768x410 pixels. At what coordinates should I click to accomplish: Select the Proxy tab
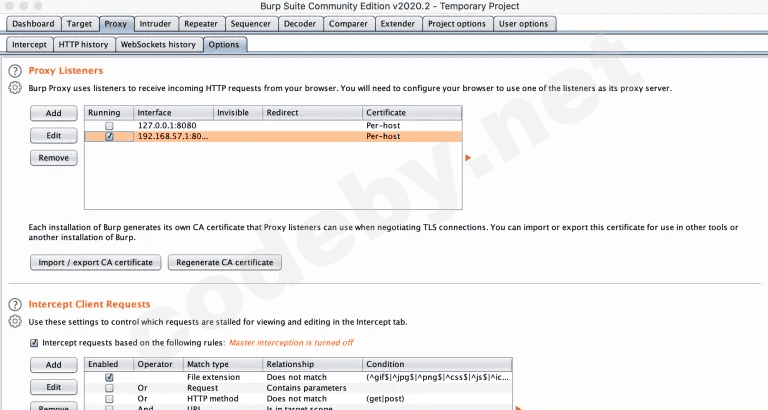point(116,24)
